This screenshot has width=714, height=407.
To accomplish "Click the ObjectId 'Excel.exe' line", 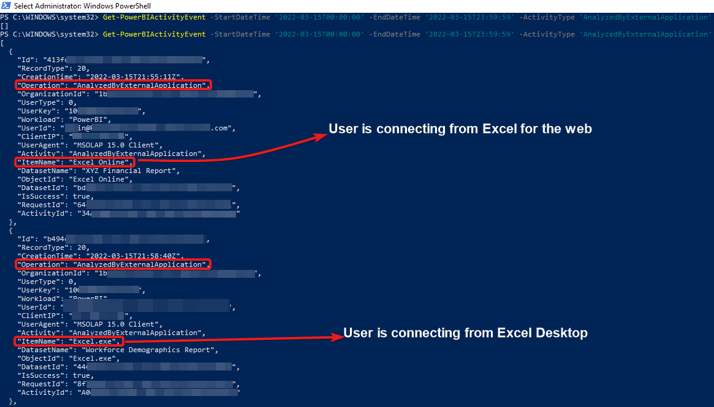I will coord(68,359).
